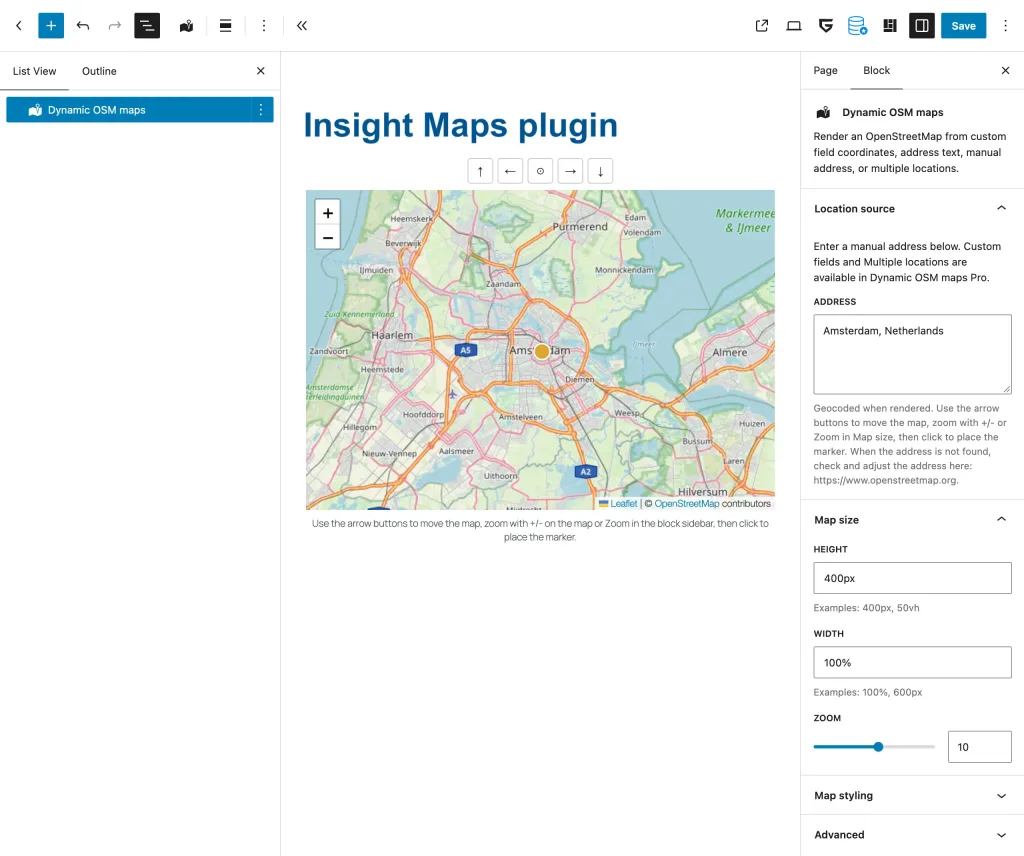Adjust the Zoom slider handle

[878, 746]
